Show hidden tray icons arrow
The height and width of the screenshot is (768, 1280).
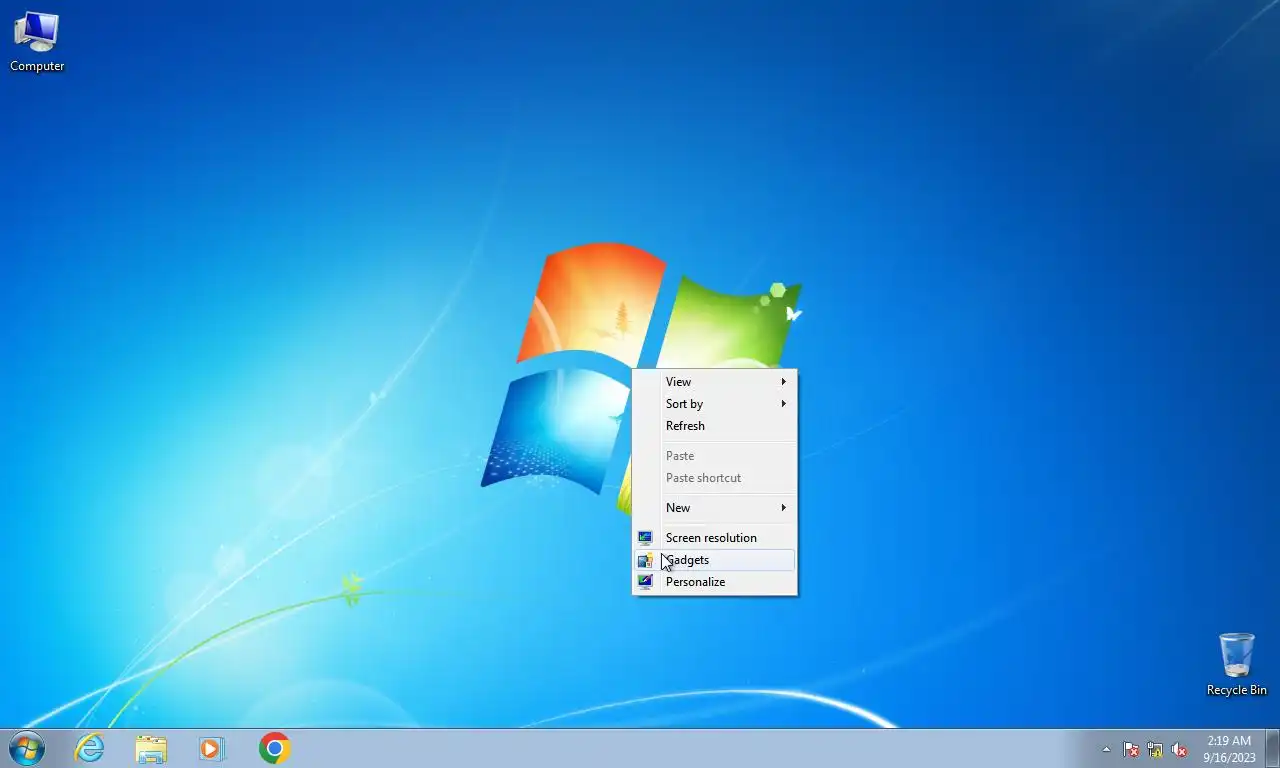point(1106,749)
